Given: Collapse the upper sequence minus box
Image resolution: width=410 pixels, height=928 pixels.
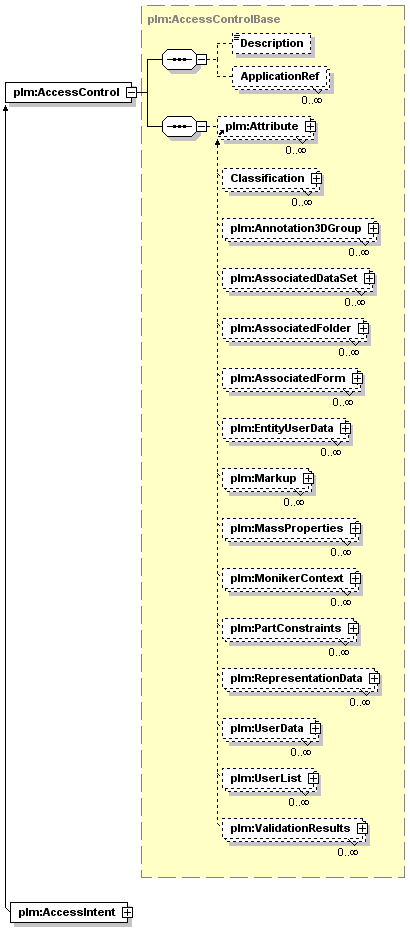Looking at the screenshot, I should [201, 60].
